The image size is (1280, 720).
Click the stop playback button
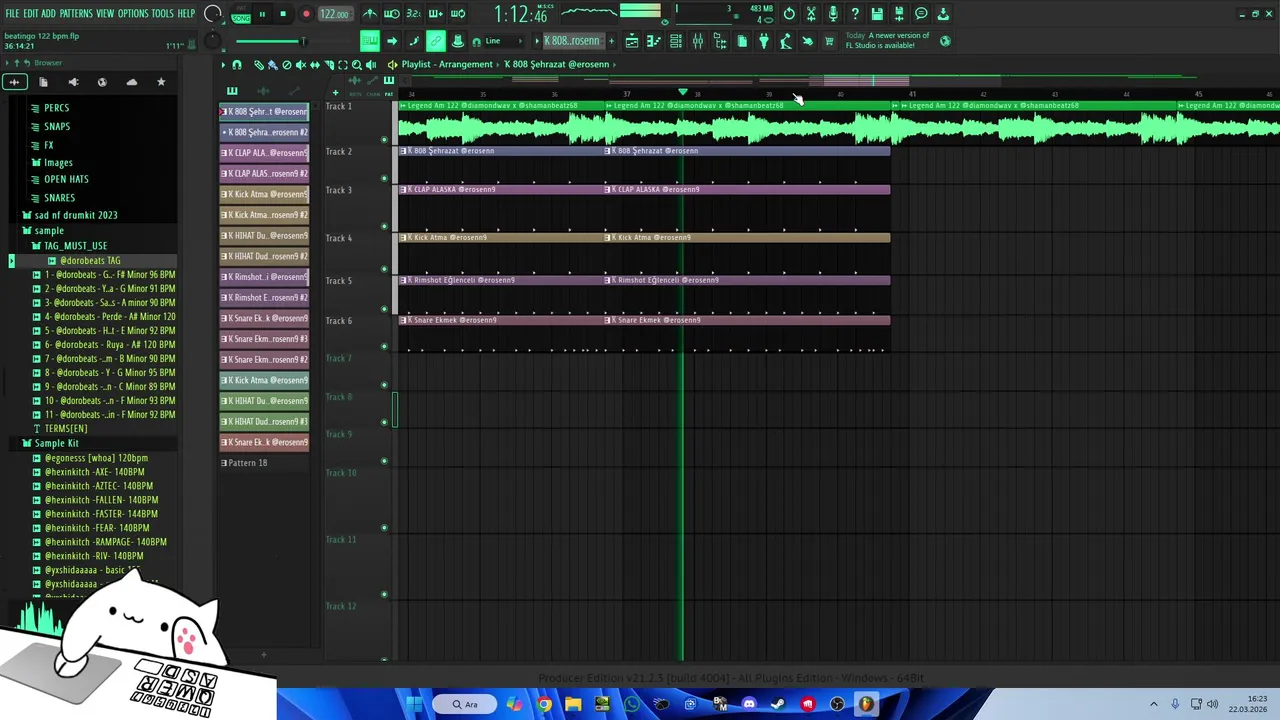tap(283, 14)
